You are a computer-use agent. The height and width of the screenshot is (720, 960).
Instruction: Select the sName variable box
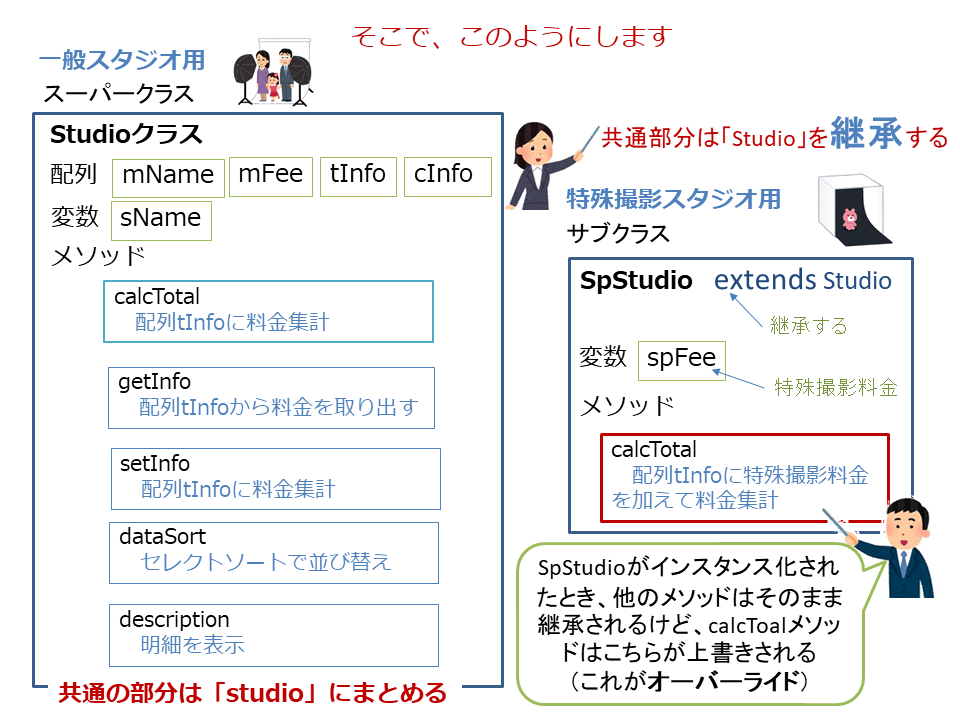point(161,220)
